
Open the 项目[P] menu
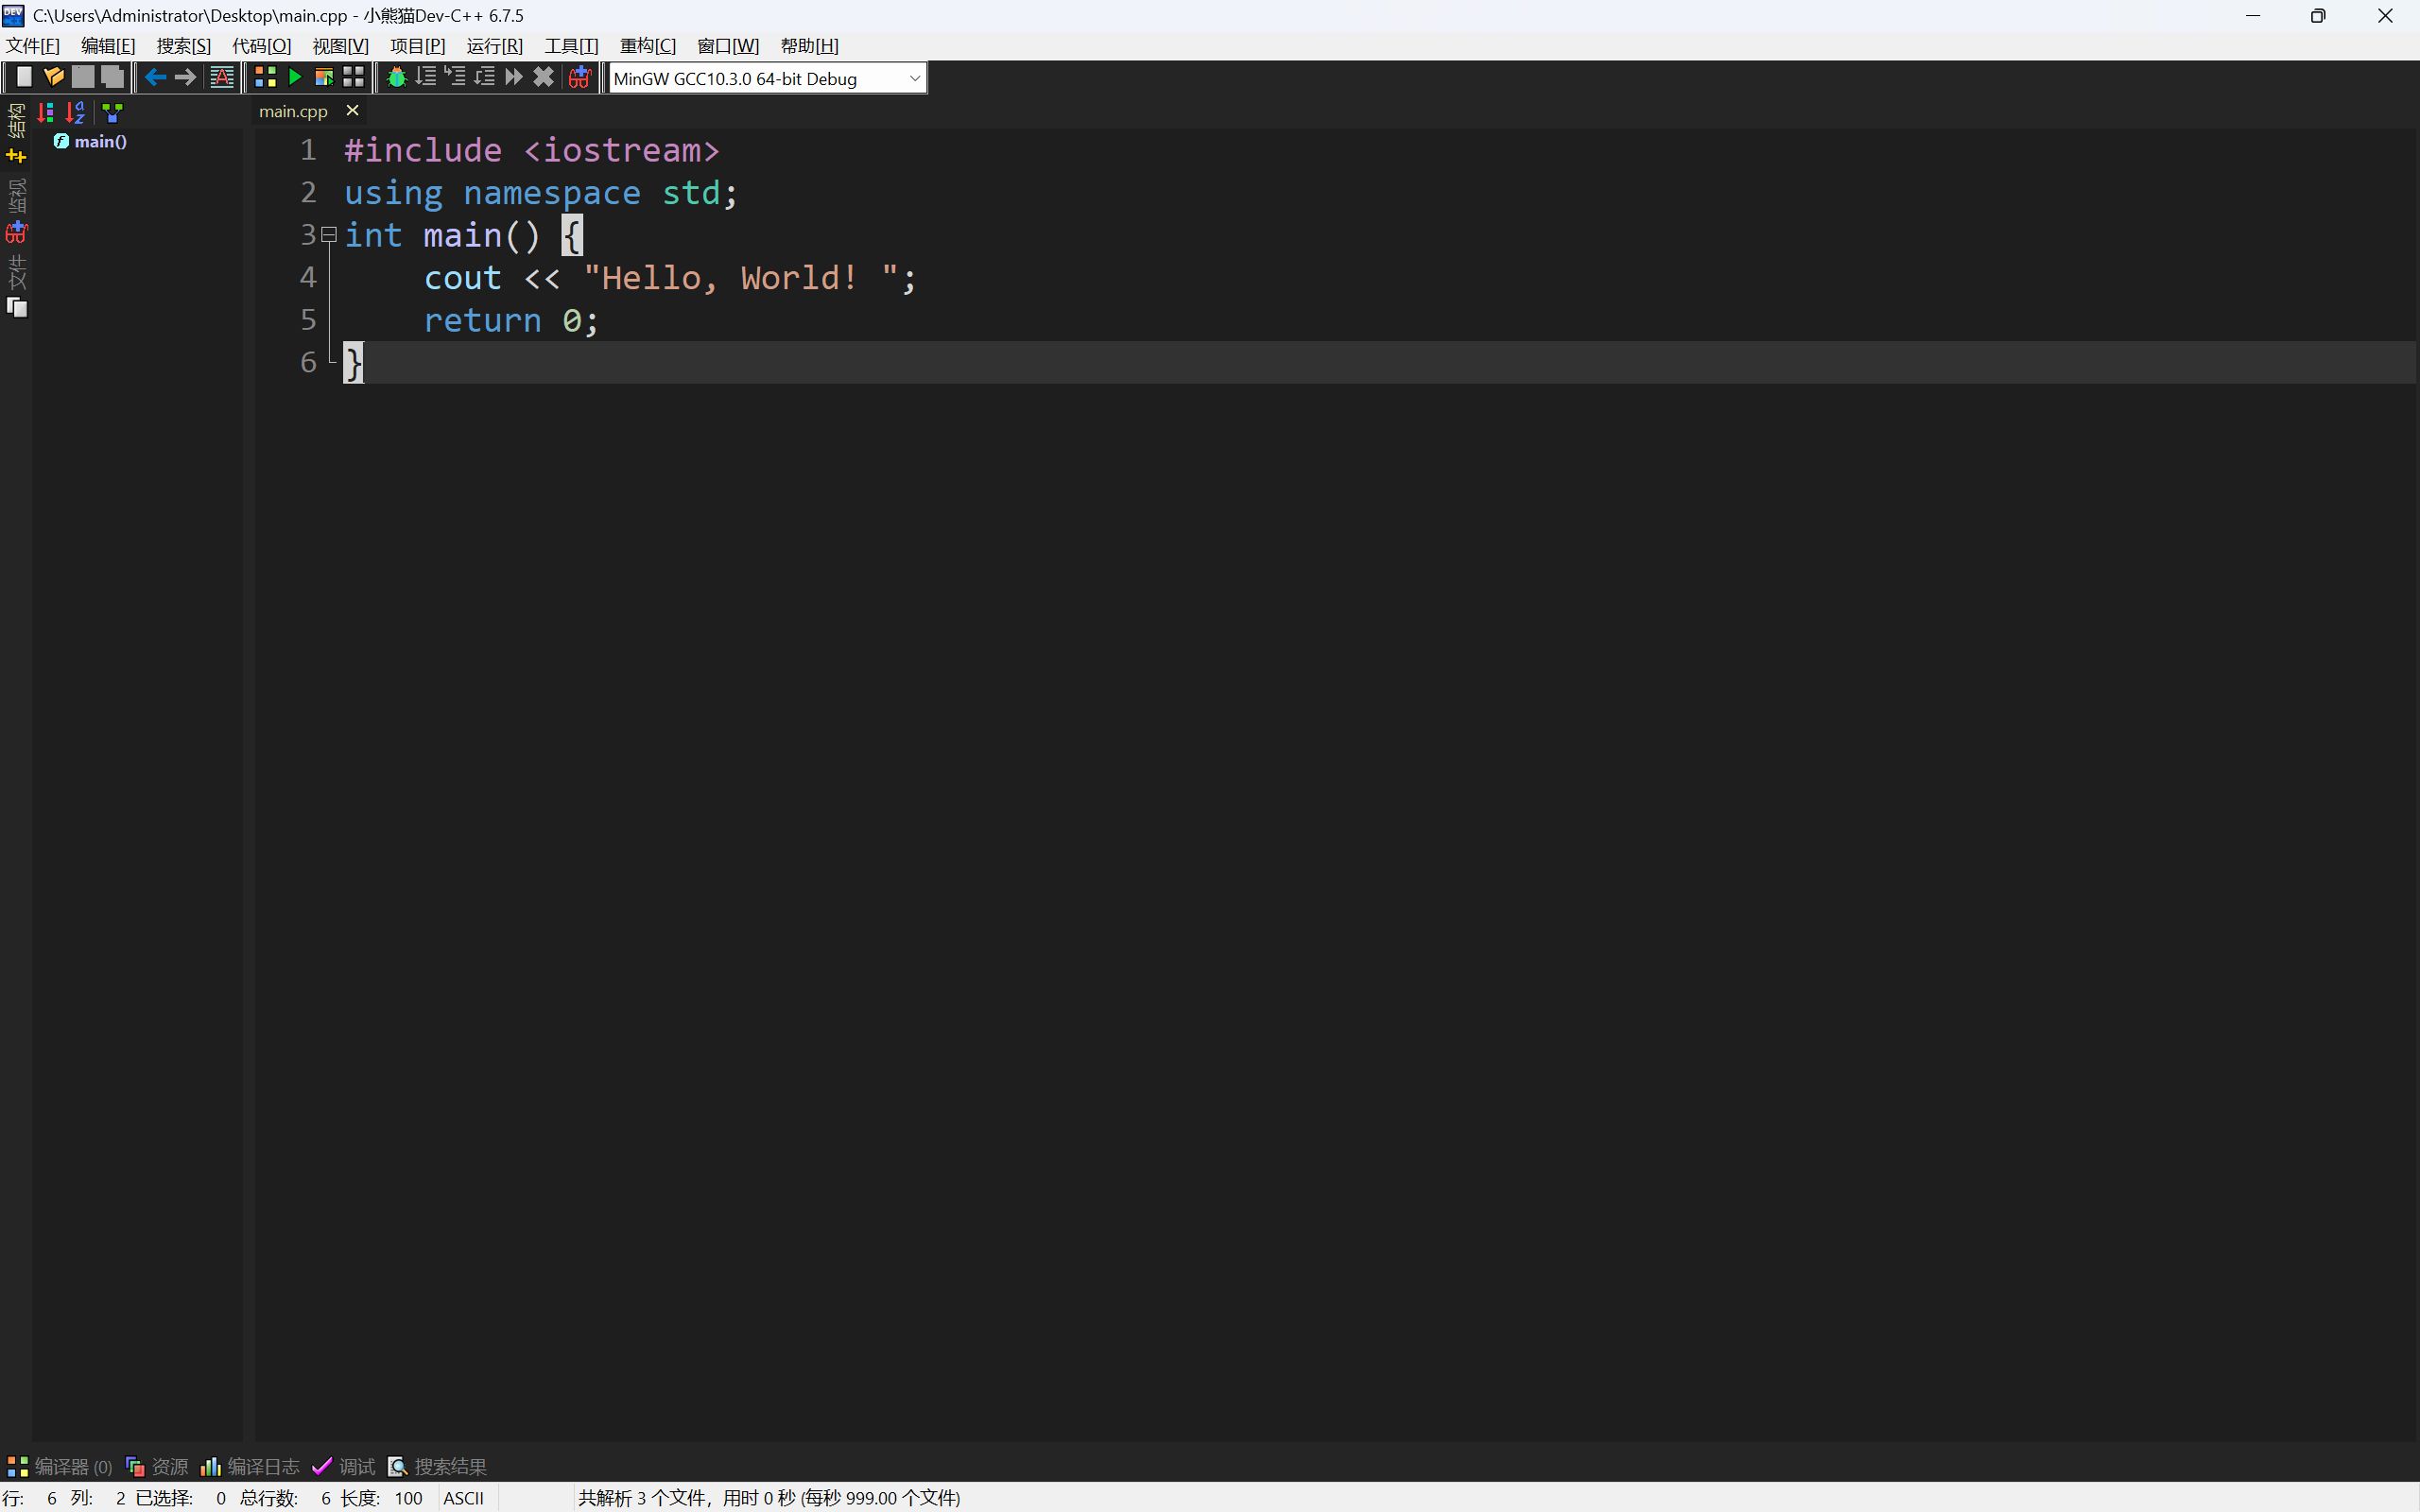tap(418, 46)
